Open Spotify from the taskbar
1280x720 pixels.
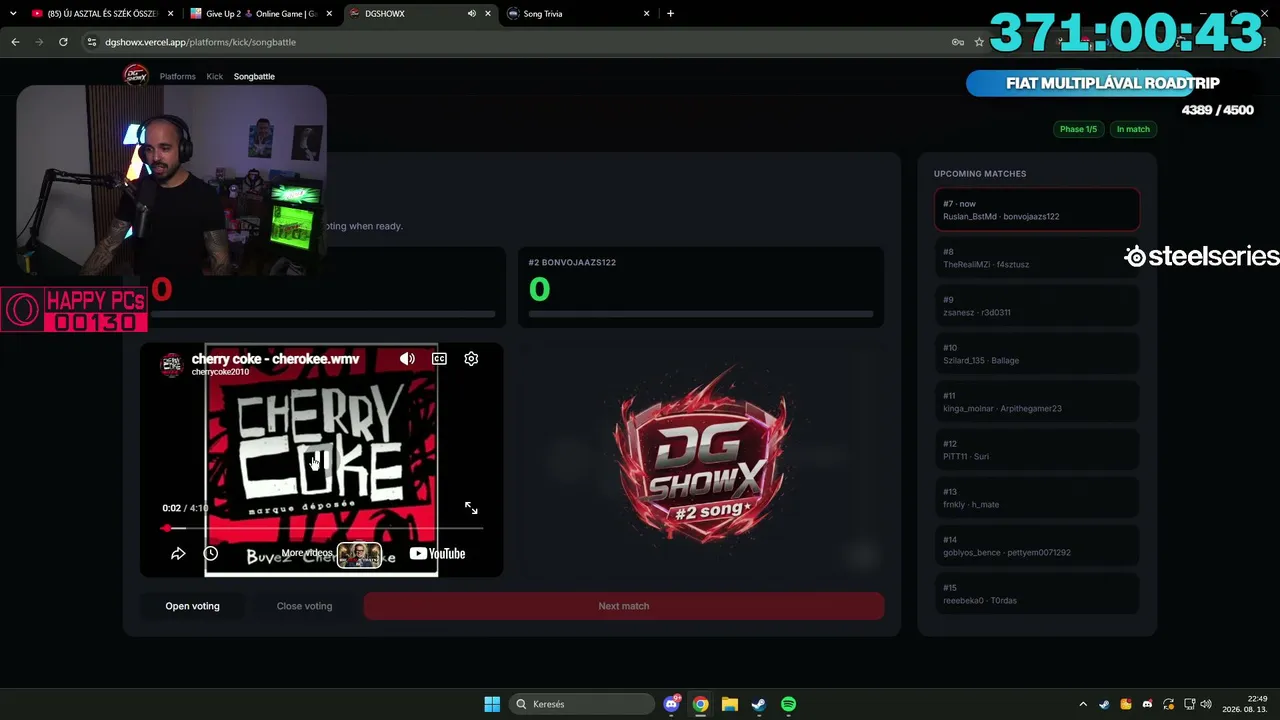[788, 704]
